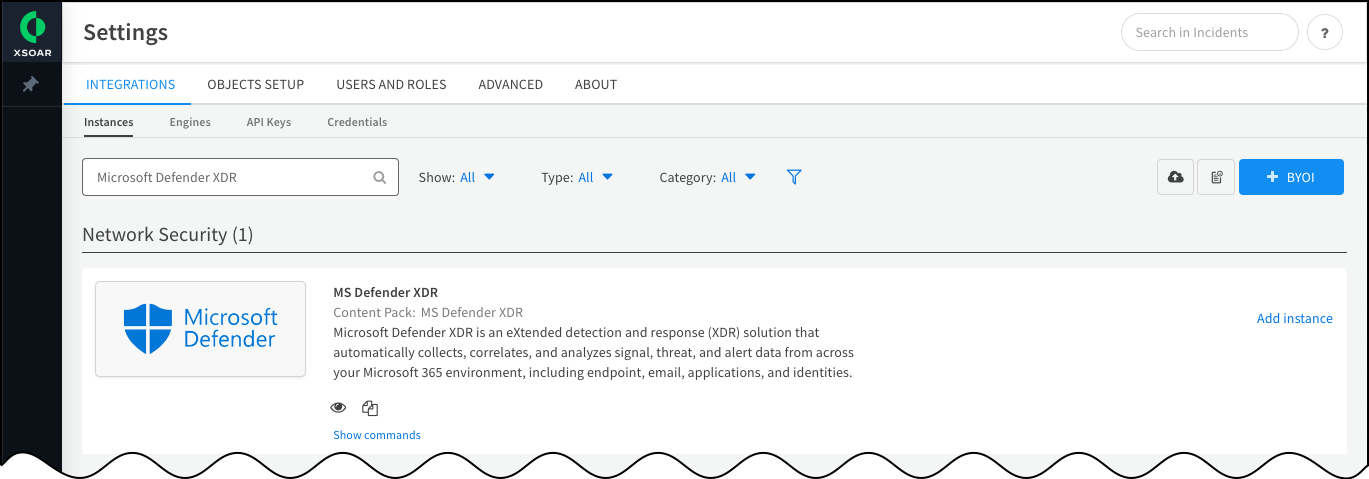
Task: Click the Microsoft Defender XDR search field
Action: pyautogui.click(x=240, y=177)
